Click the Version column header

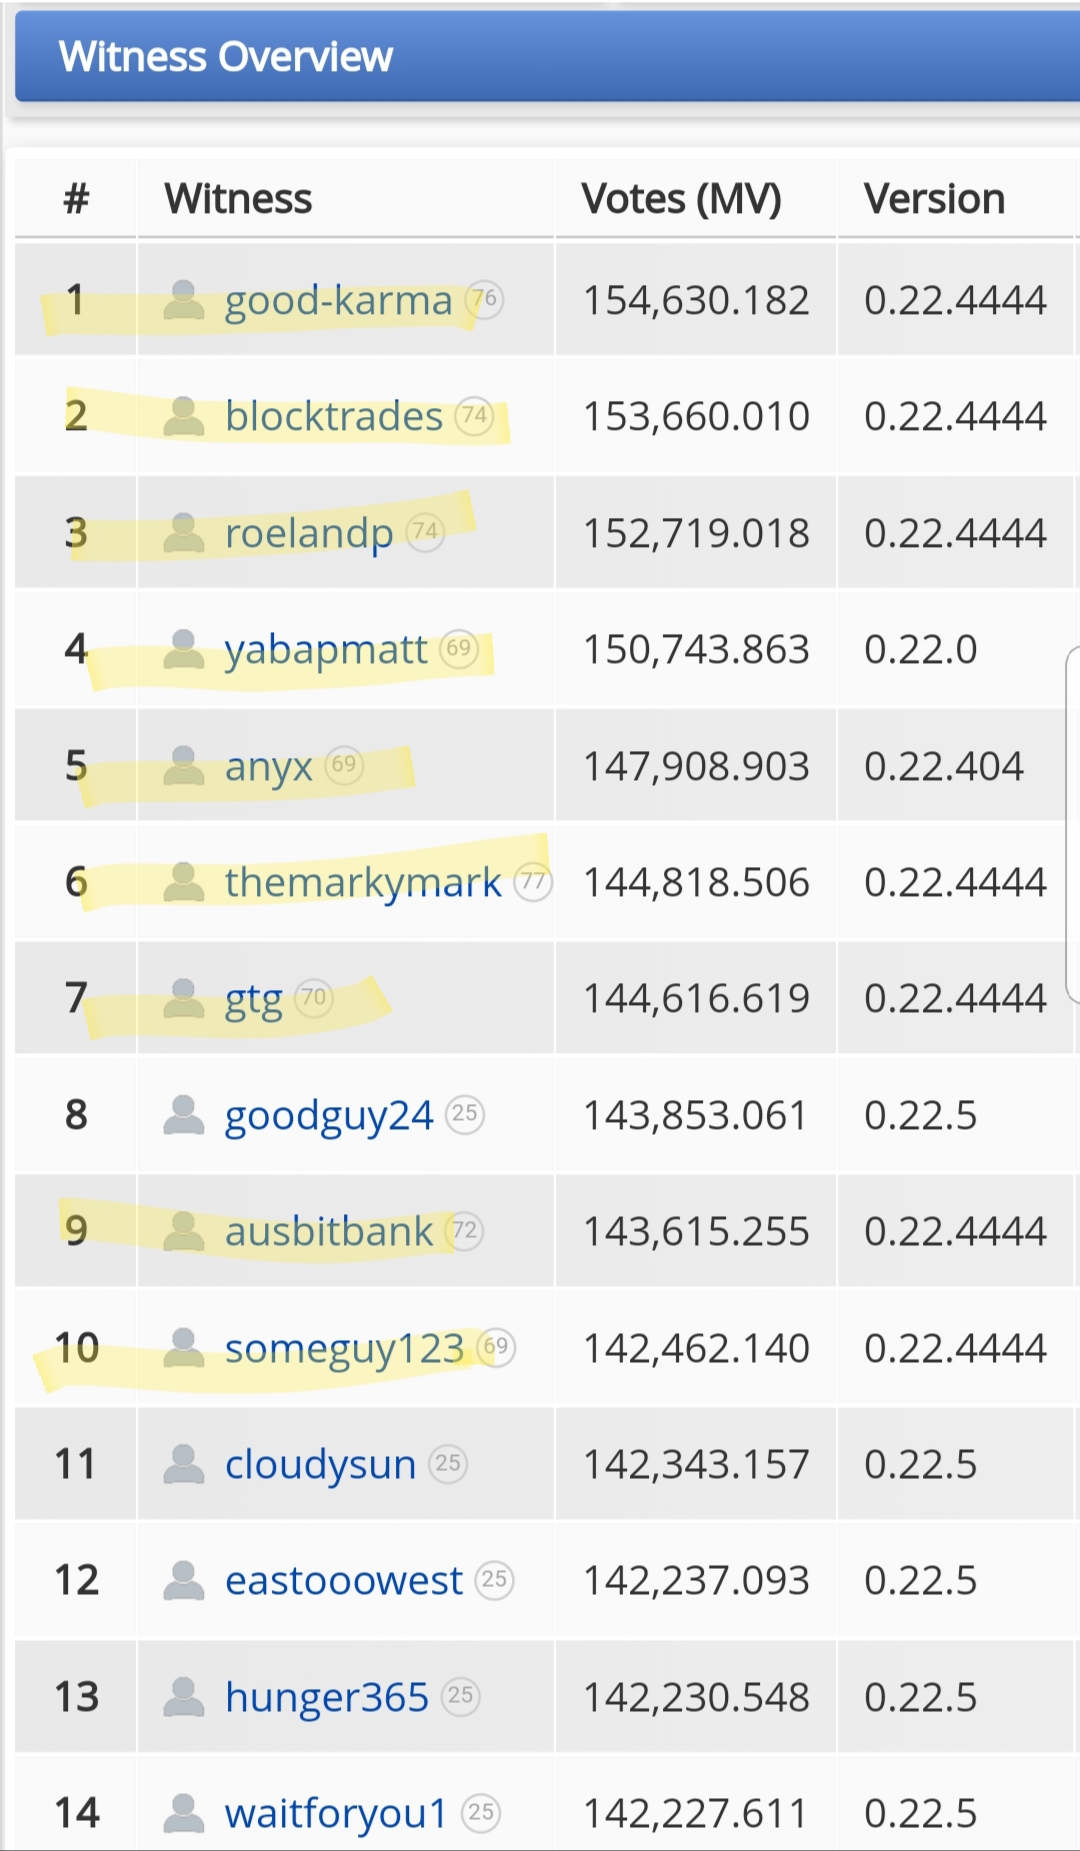[934, 199]
